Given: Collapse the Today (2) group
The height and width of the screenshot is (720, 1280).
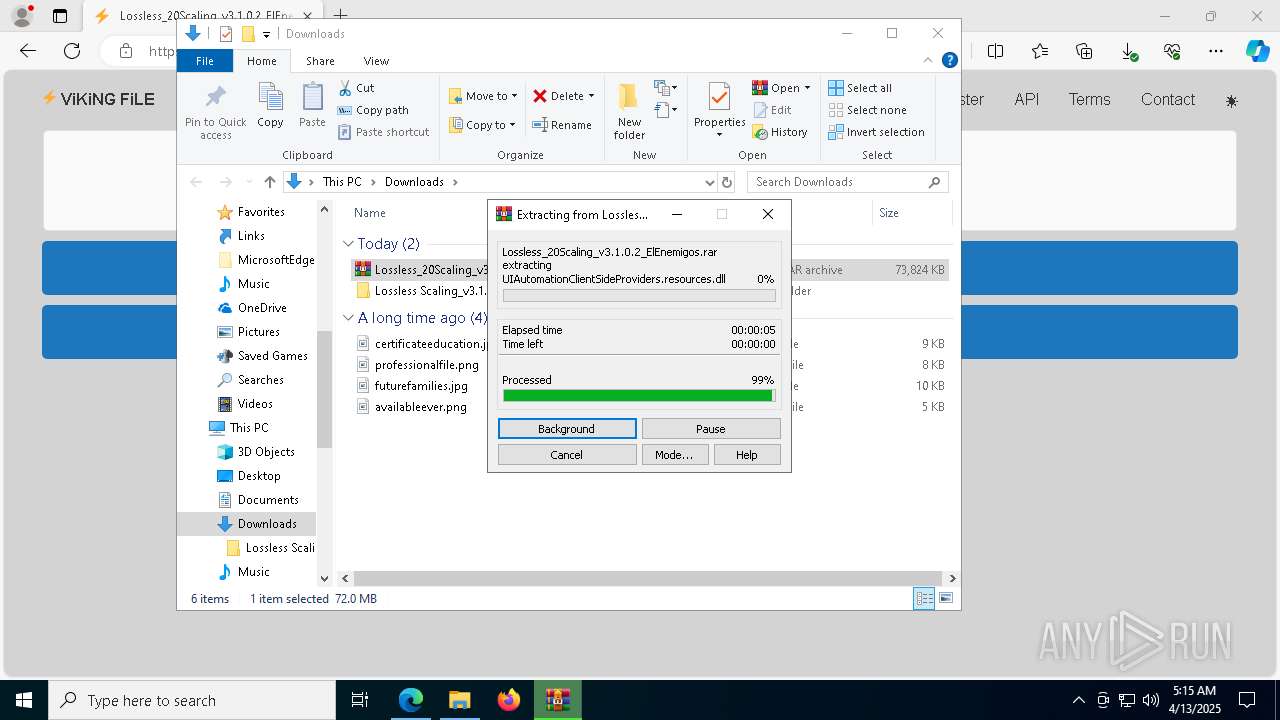Looking at the screenshot, I should 348,244.
